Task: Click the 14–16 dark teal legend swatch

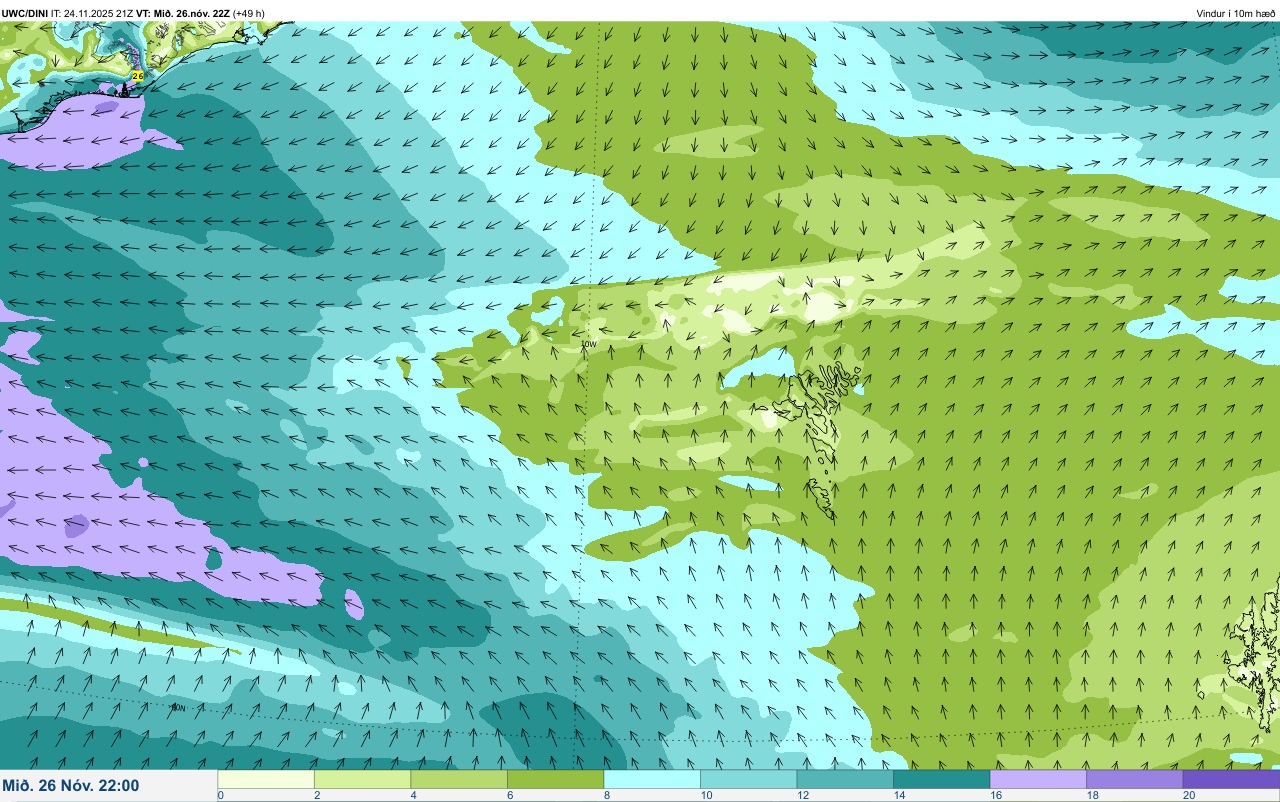Action: (942, 779)
